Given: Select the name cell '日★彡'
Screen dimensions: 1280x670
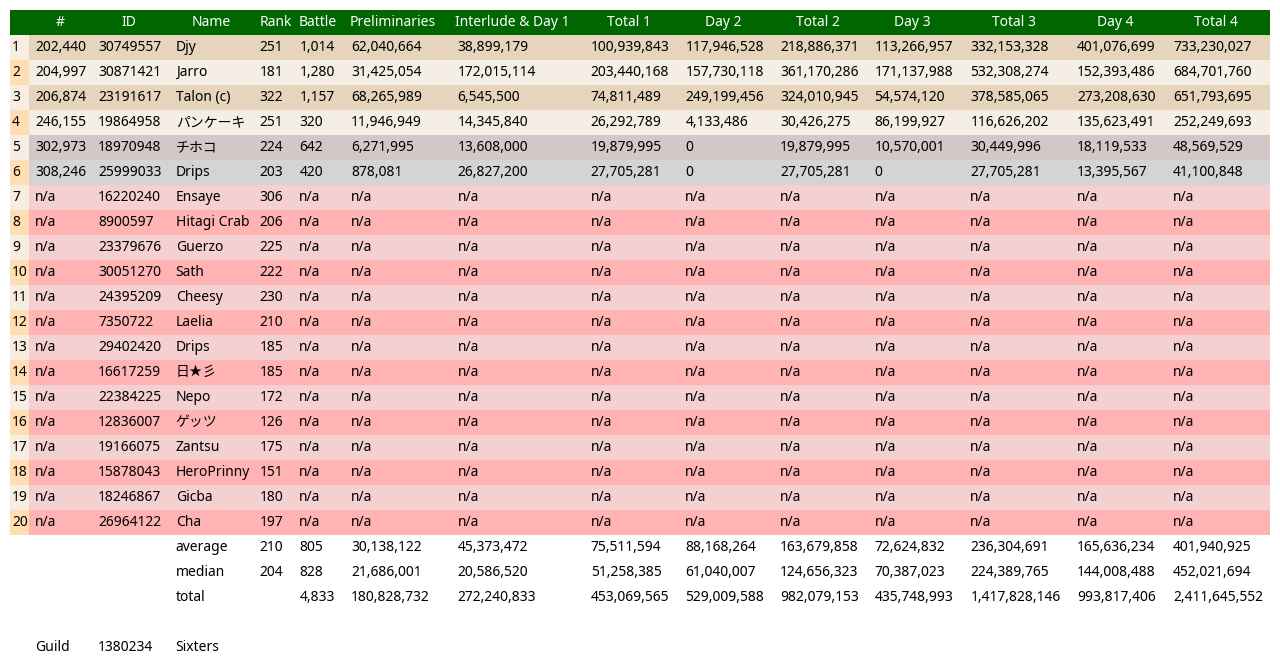Looking at the screenshot, I should [195, 371].
